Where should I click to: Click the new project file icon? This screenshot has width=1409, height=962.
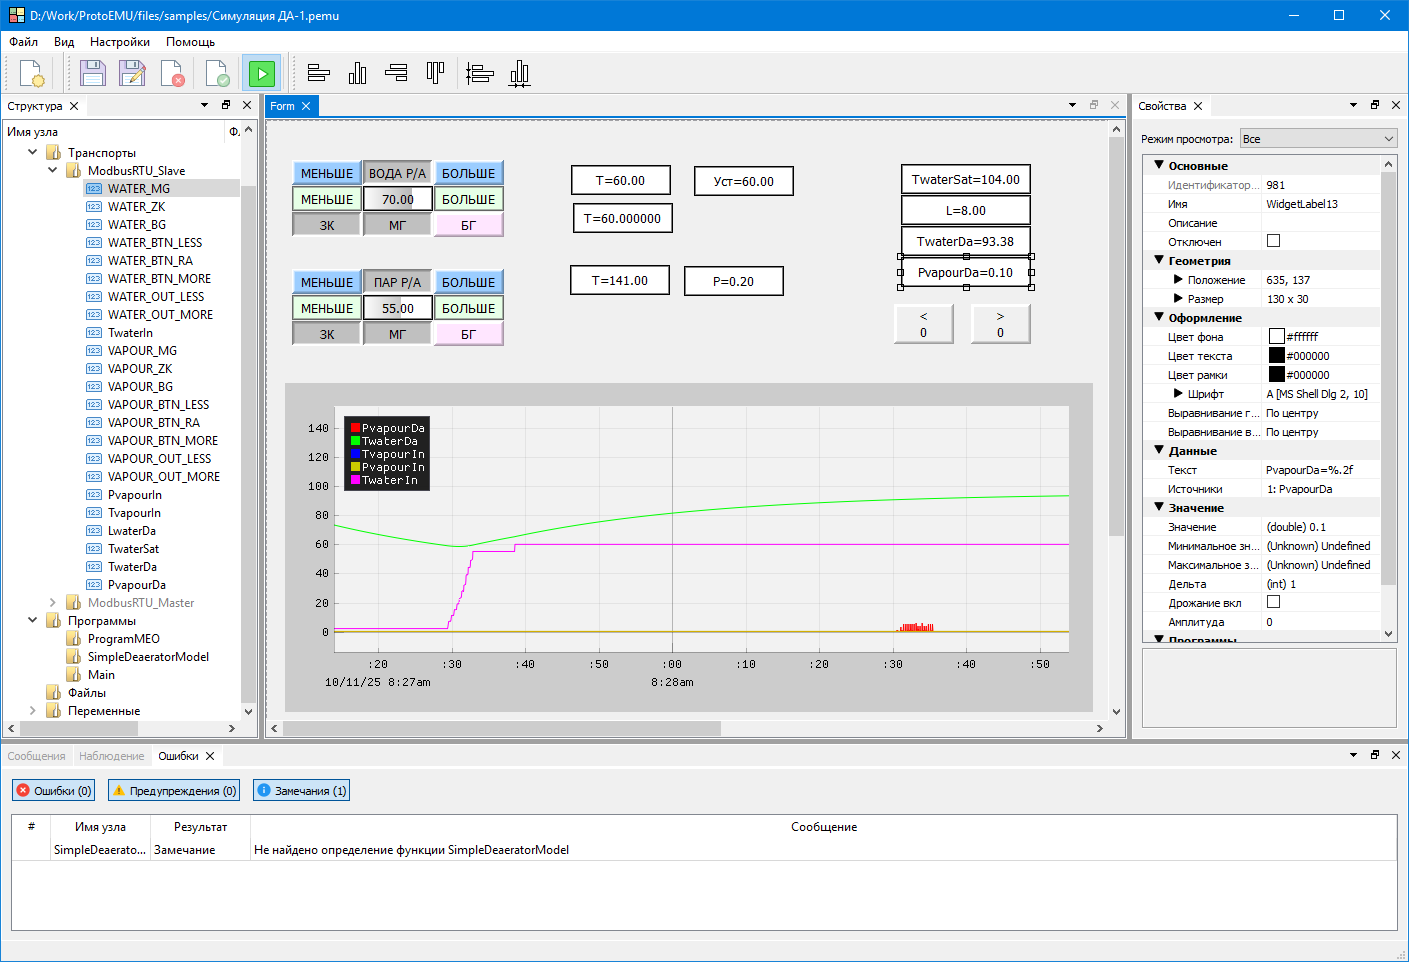point(31,74)
